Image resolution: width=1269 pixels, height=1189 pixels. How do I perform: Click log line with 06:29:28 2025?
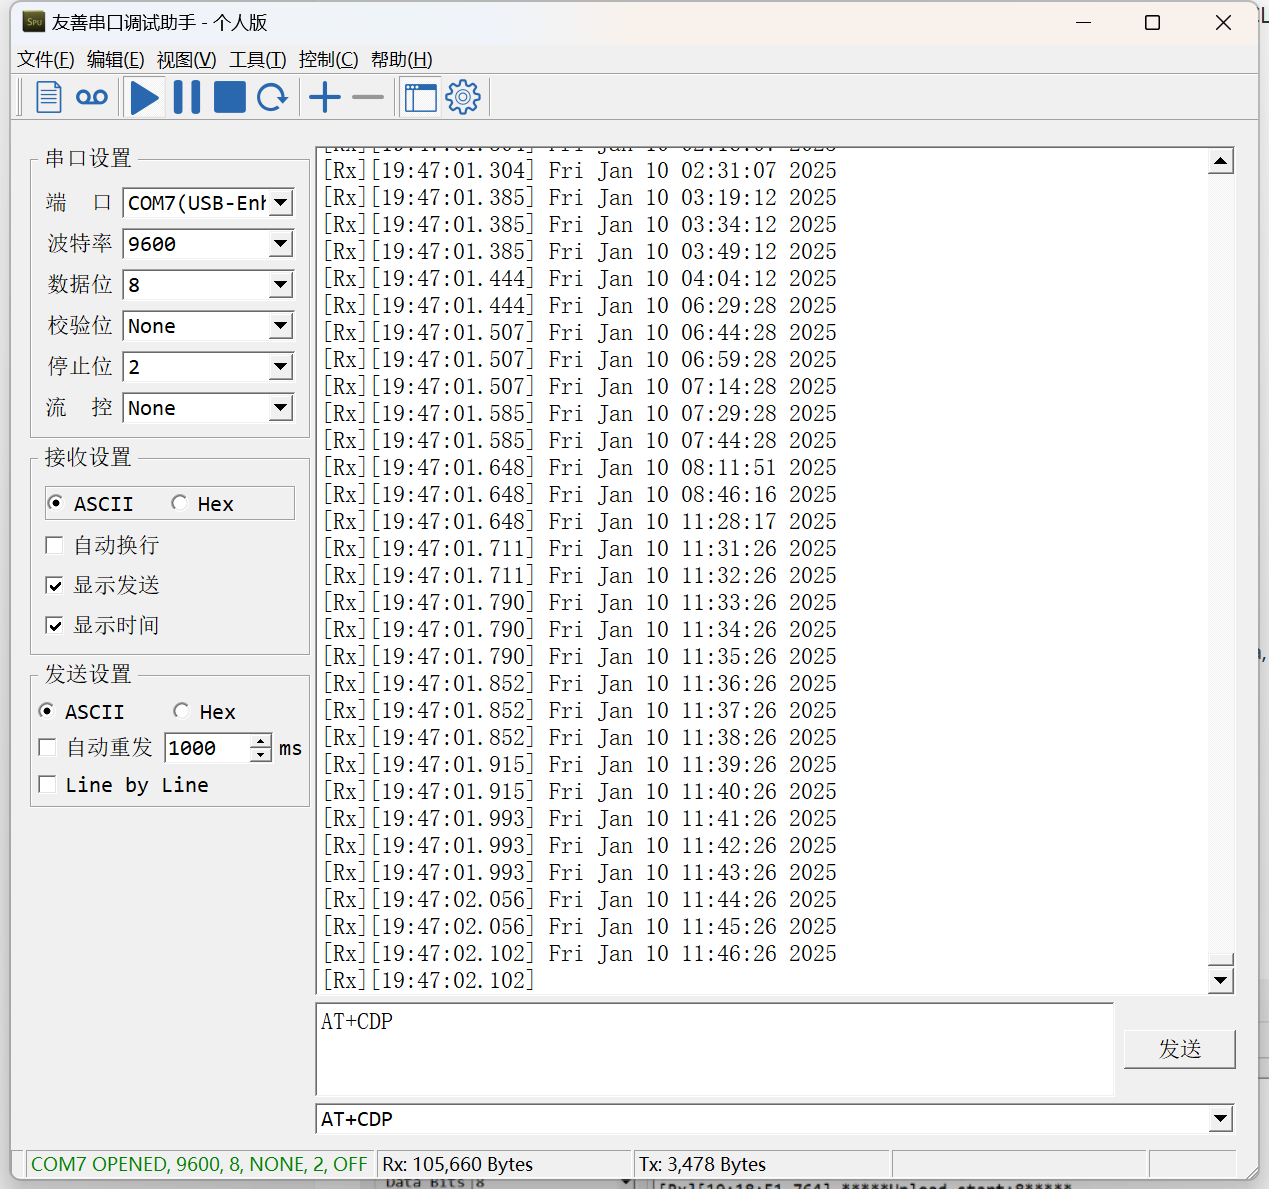click(580, 306)
